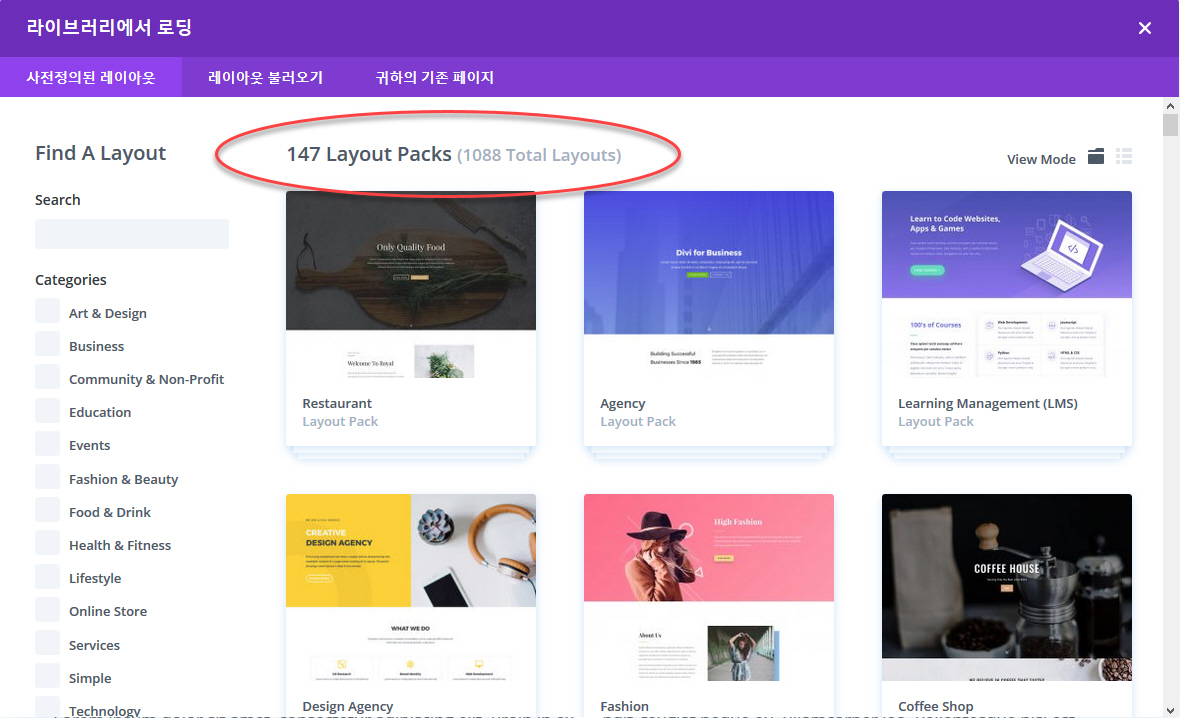Check the Food & Drink category
Screen dimensions: 1180x718
click(47, 510)
